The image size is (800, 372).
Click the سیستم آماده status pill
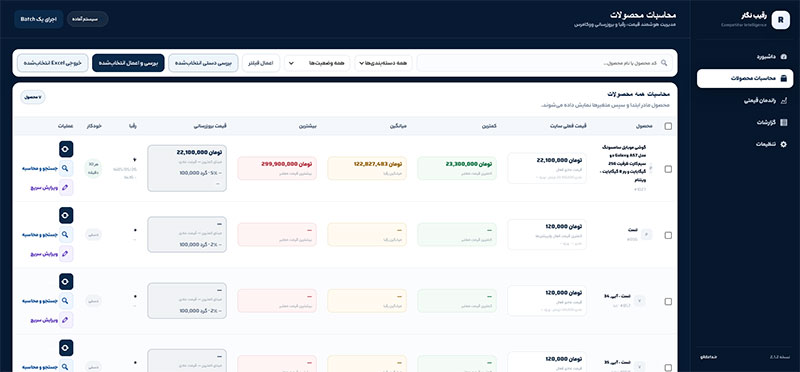pyautogui.click(x=88, y=19)
